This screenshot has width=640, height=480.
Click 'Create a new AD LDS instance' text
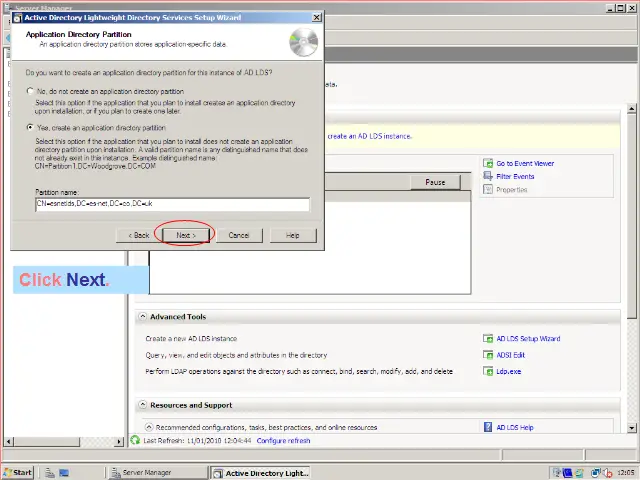pyautogui.click(x=191, y=338)
